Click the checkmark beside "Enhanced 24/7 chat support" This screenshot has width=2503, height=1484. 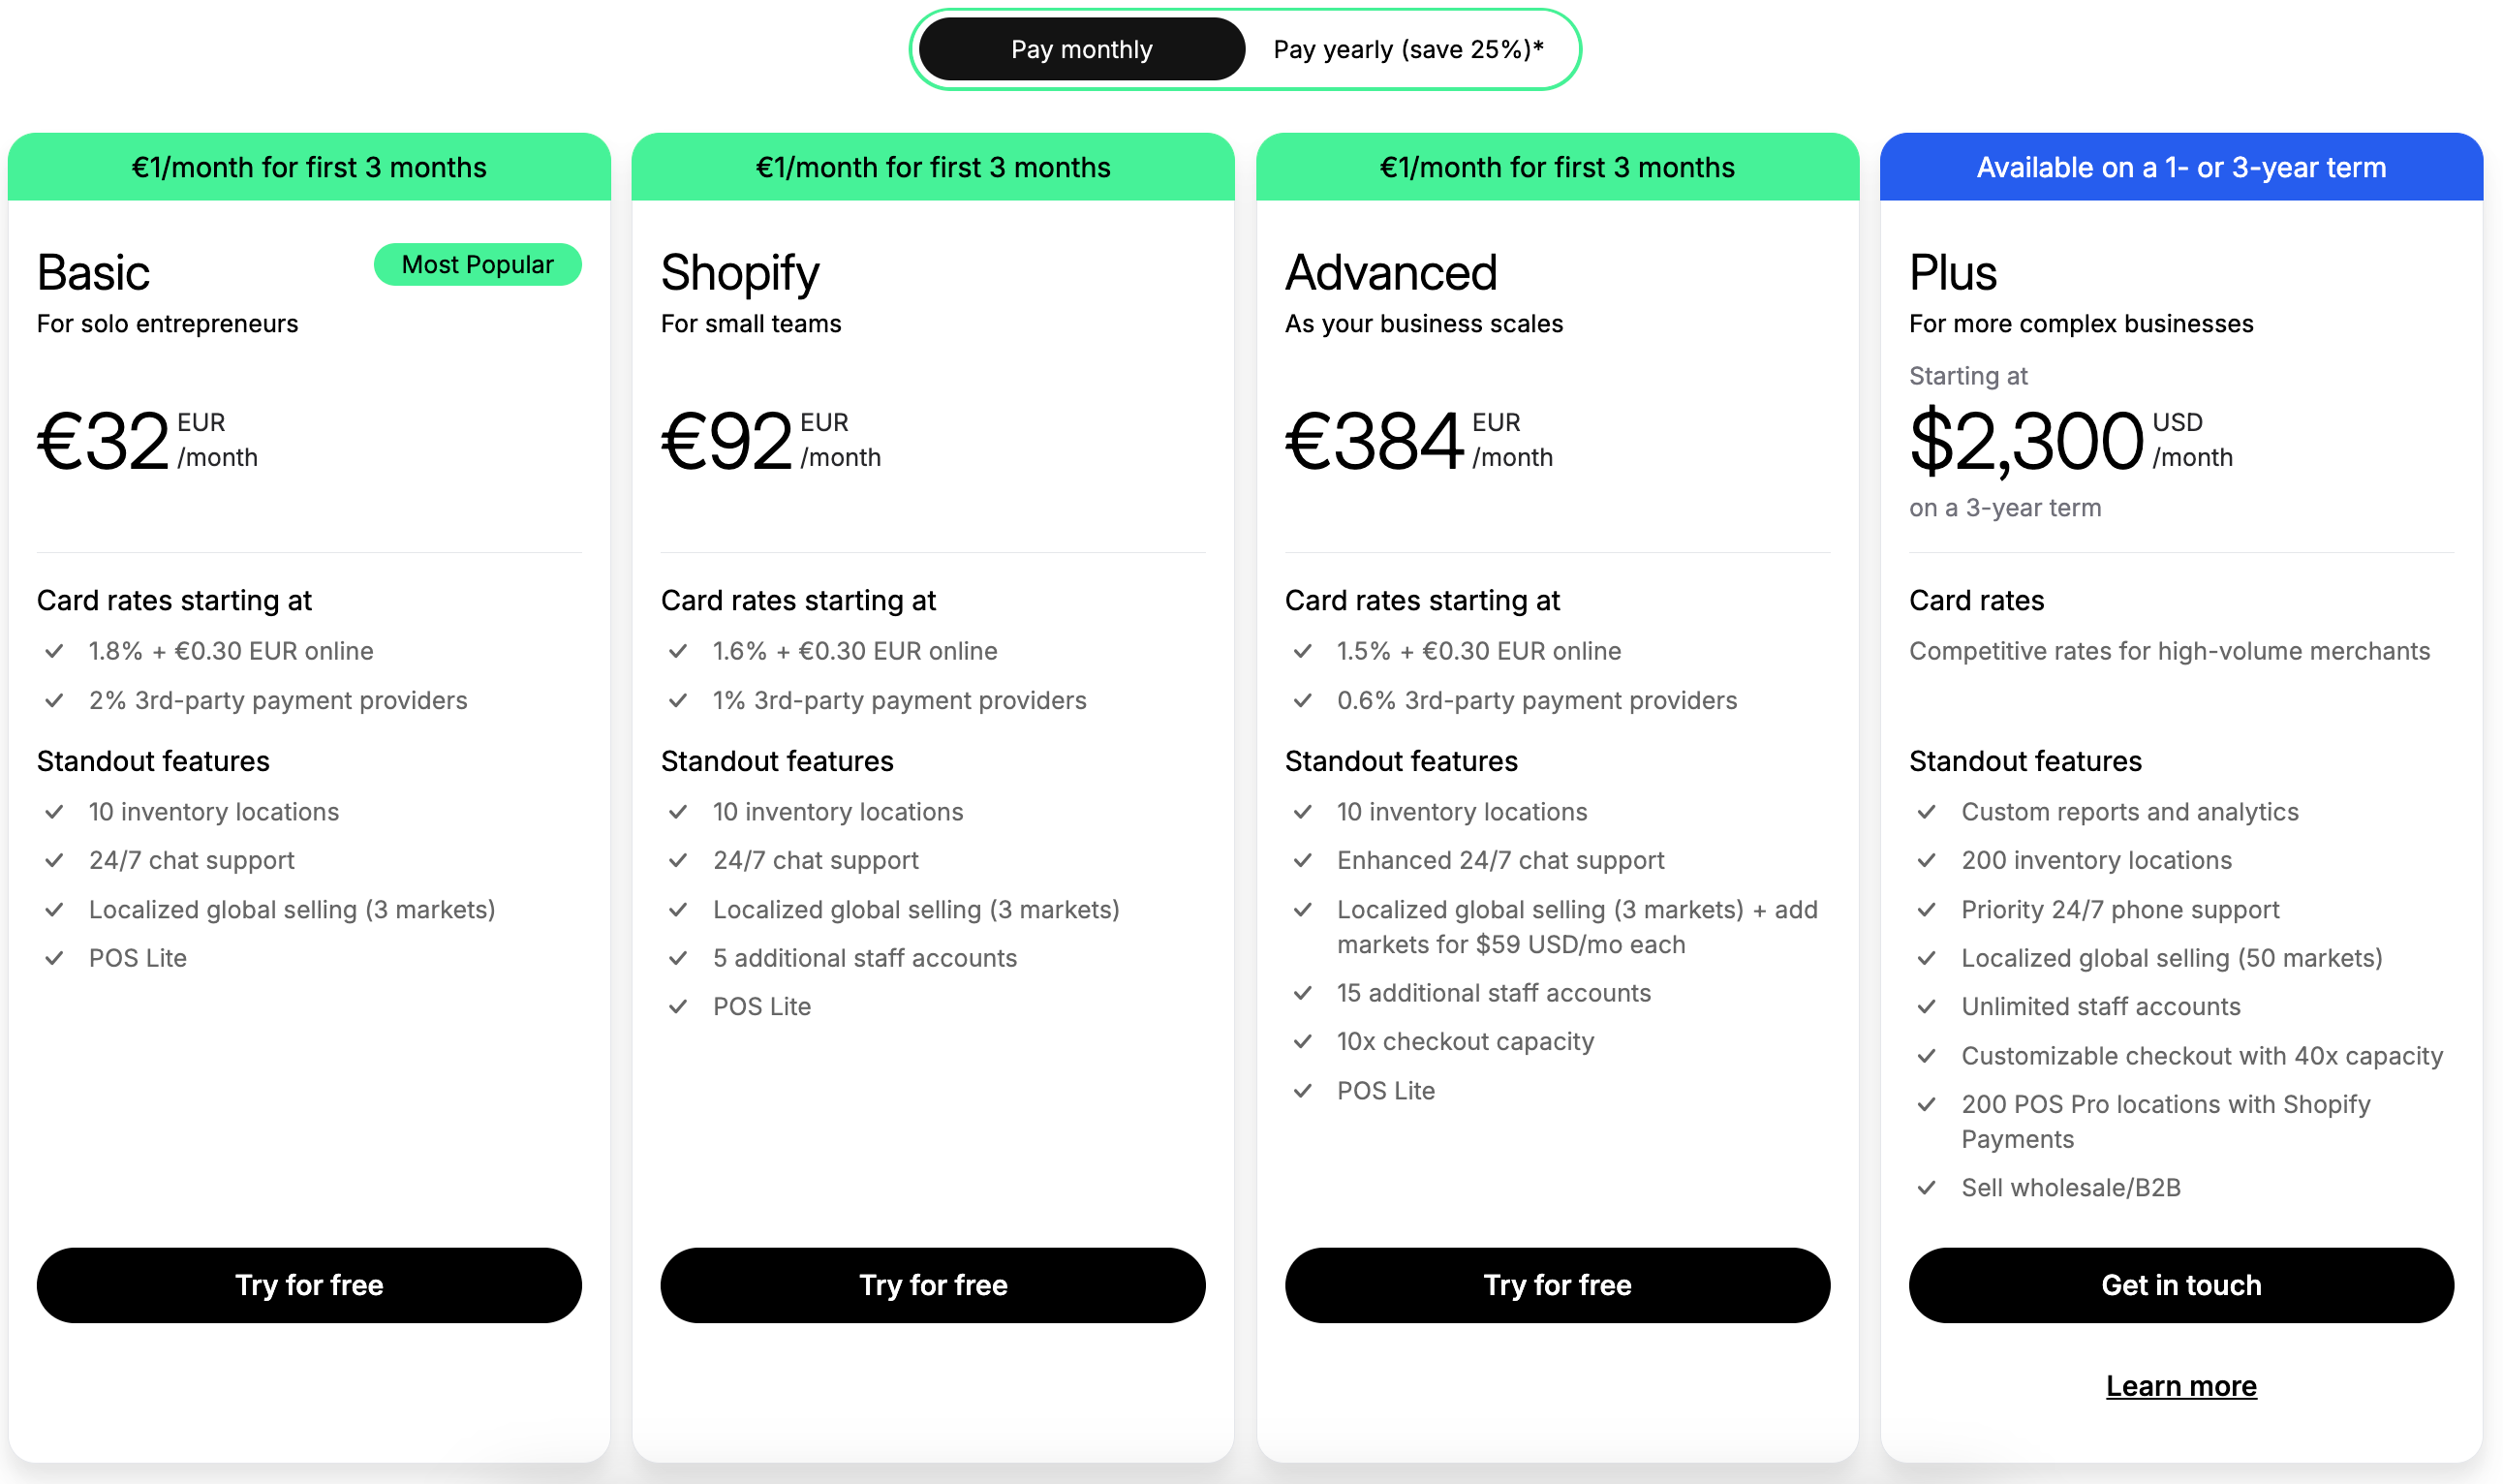(x=1303, y=860)
